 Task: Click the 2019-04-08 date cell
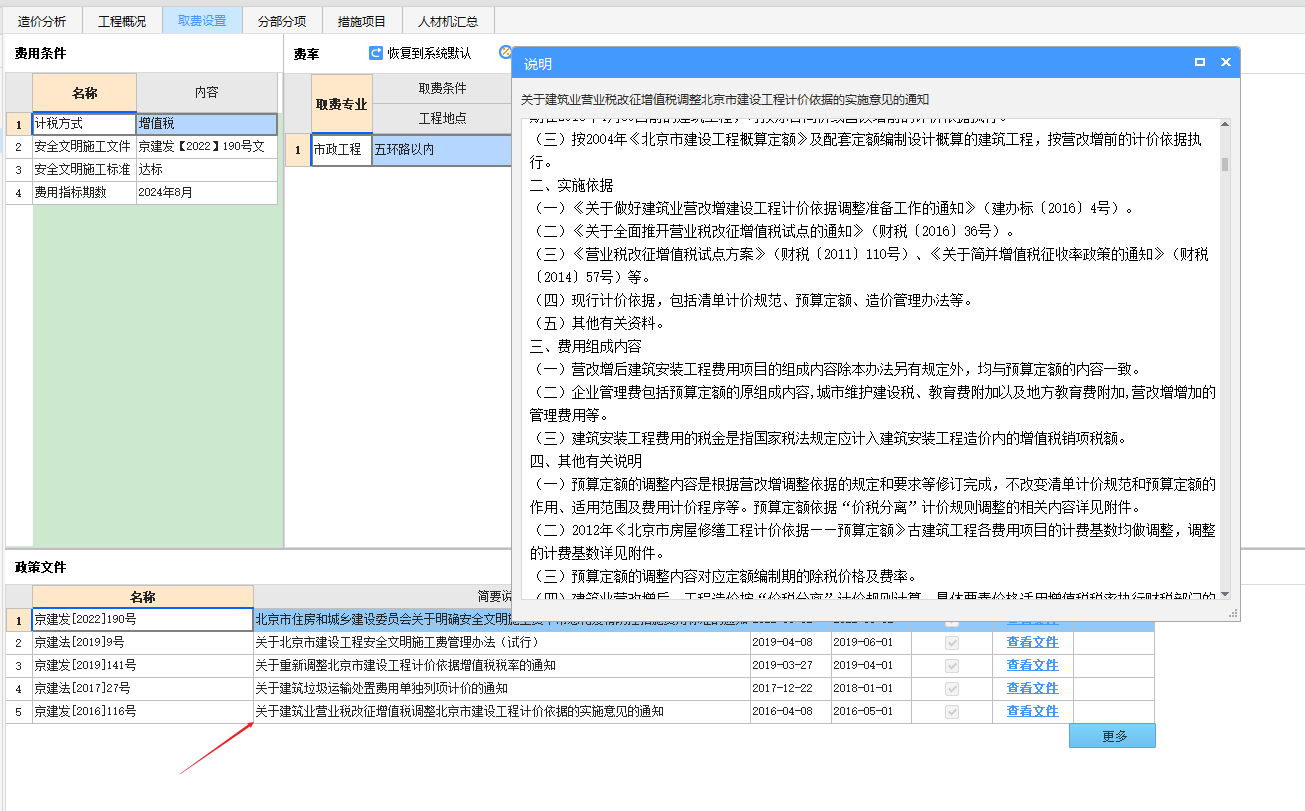coord(790,642)
